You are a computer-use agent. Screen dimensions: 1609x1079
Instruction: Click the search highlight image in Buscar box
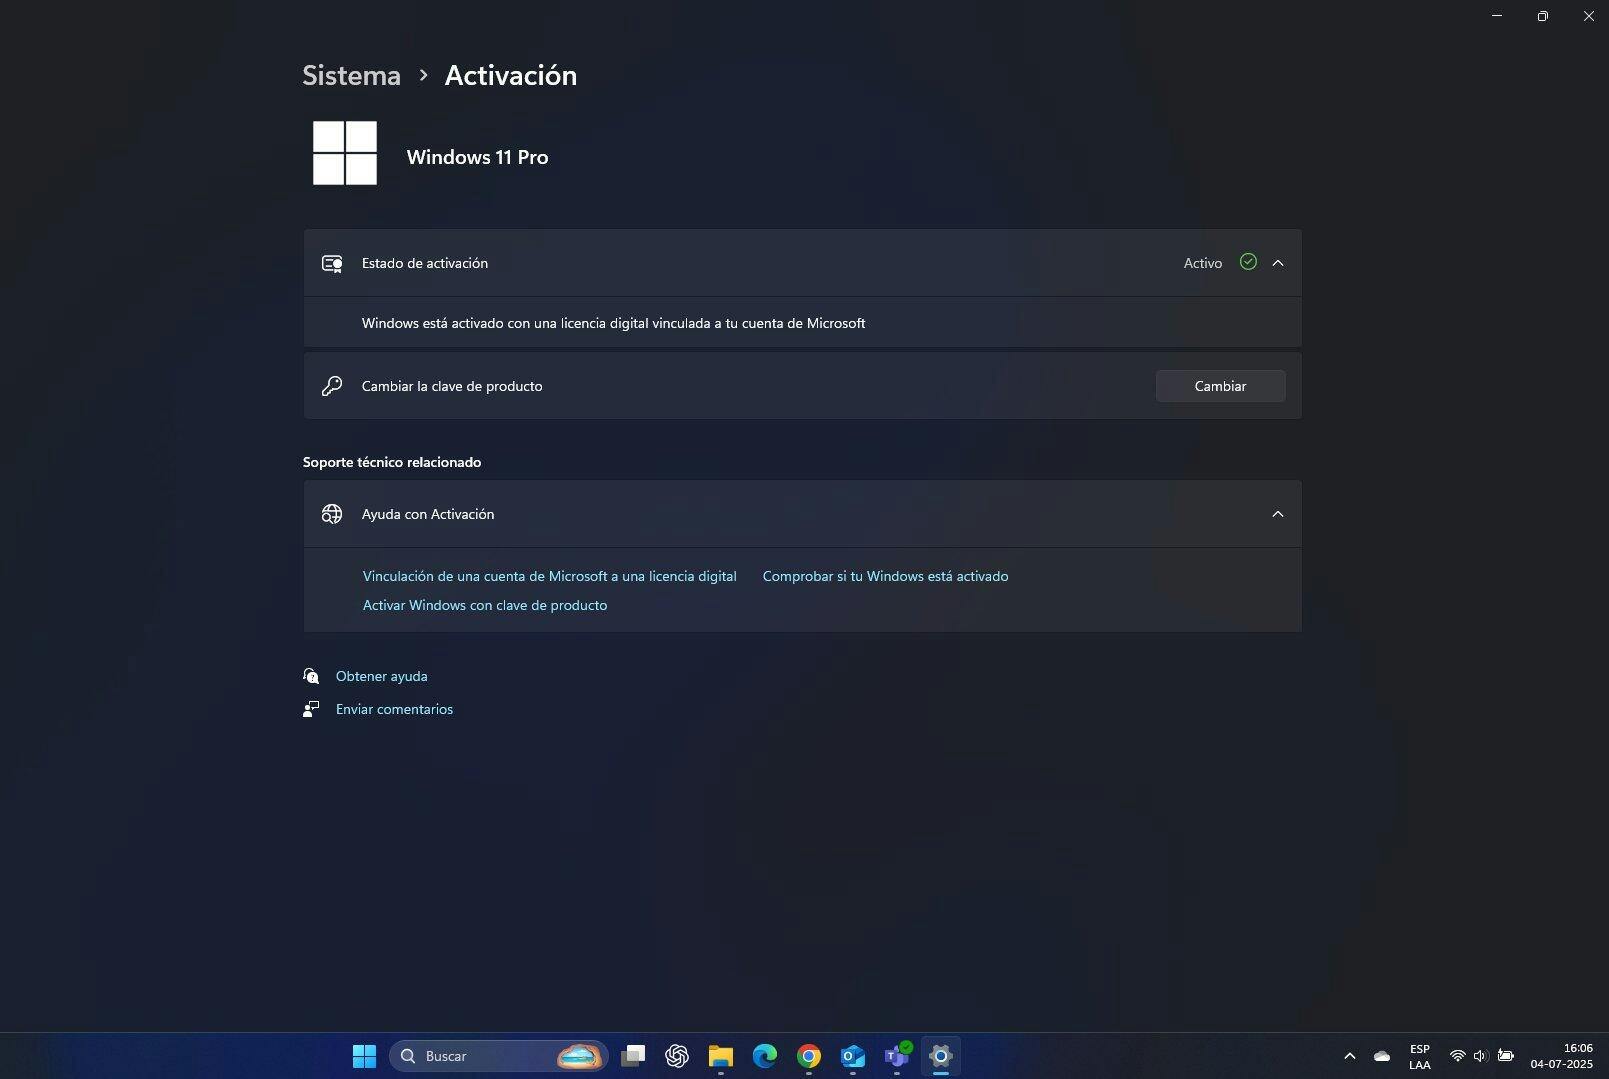(579, 1056)
